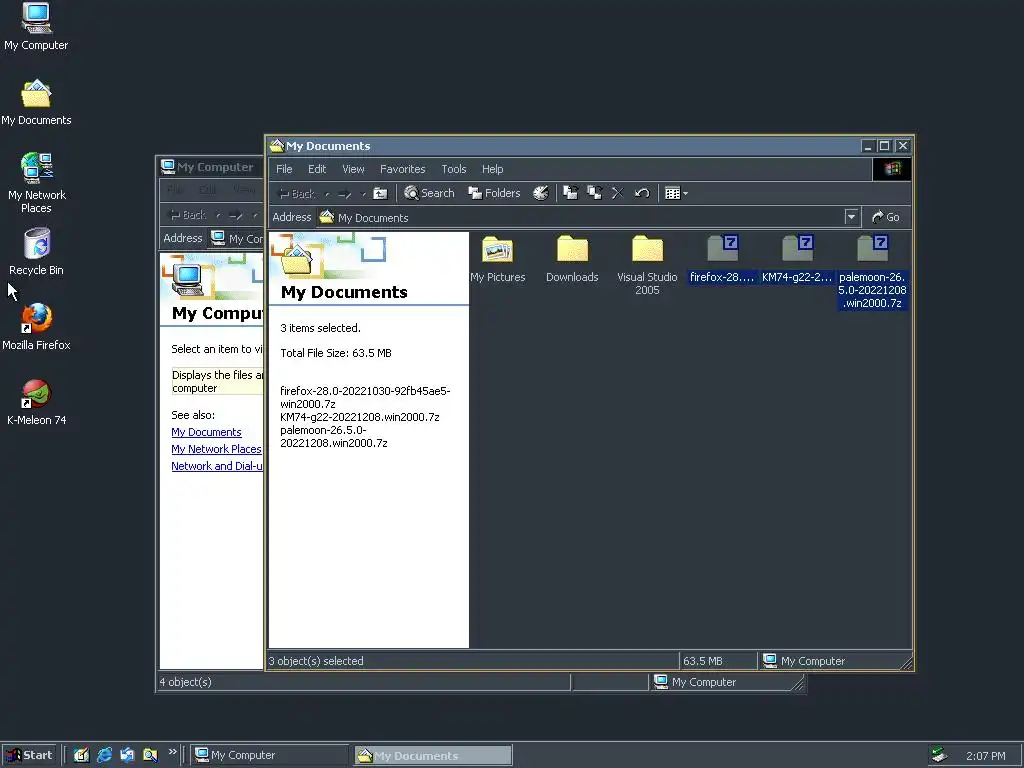Toggle the Folders pane button

click(x=494, y=193)
